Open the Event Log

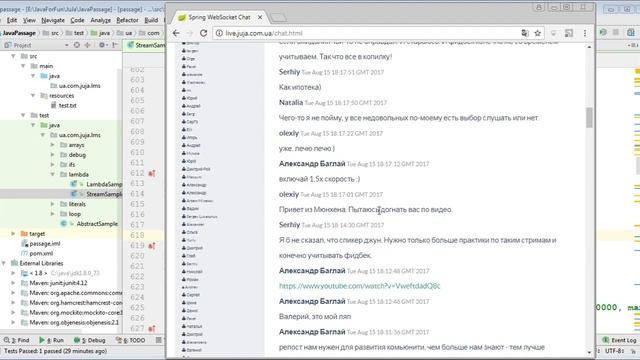(x=620, y=340)
